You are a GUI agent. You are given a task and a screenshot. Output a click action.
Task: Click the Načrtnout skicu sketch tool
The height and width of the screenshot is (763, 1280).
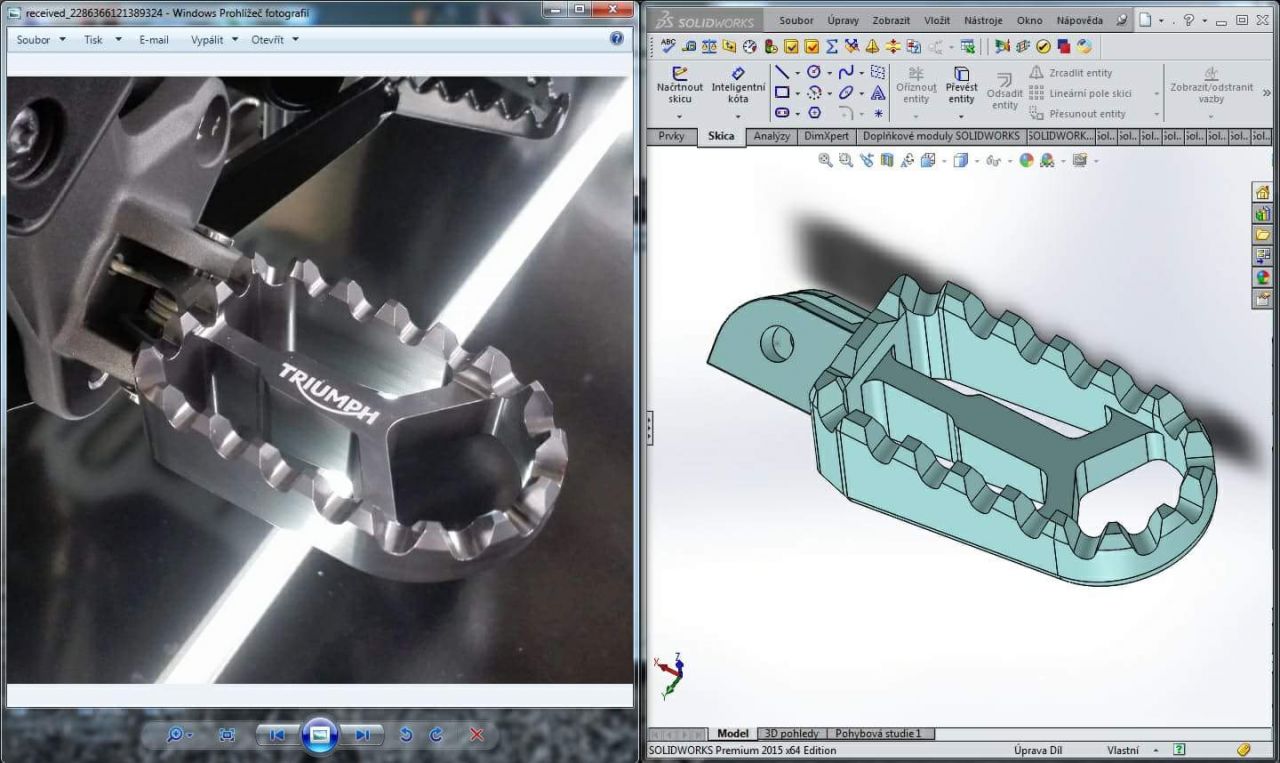[679, 86]
